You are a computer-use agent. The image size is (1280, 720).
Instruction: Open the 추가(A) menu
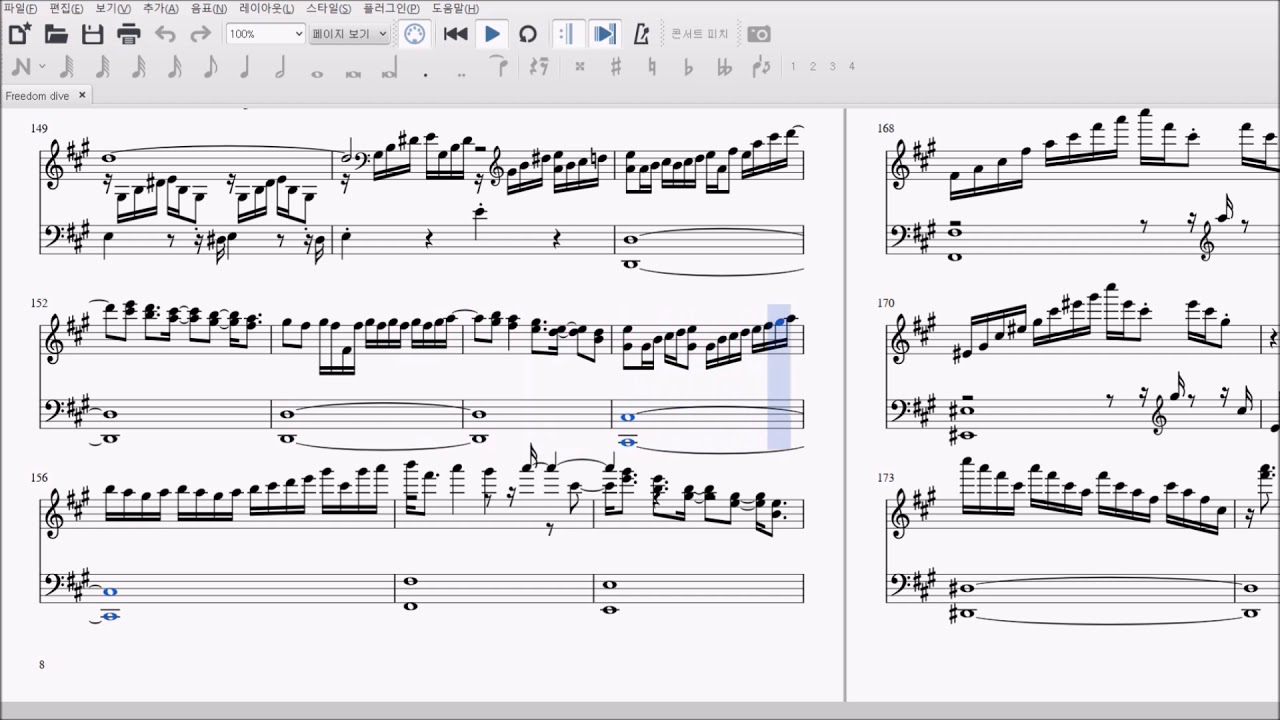(161, 8)
